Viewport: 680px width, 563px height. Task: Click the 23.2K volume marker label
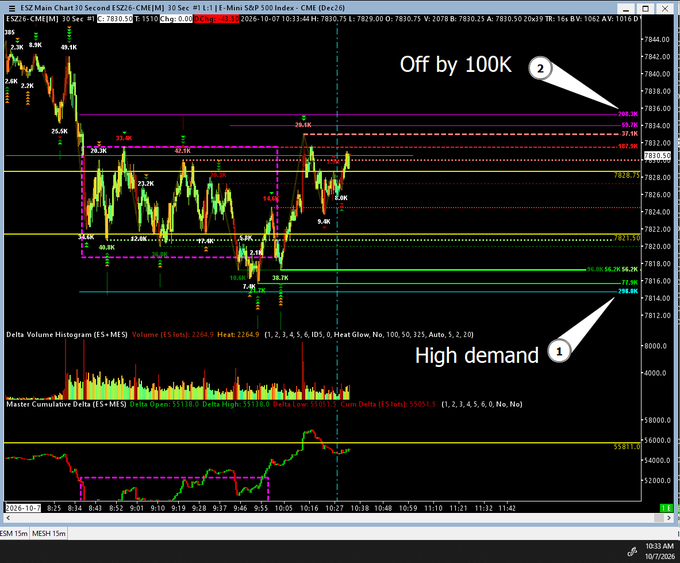coord(146,183)
